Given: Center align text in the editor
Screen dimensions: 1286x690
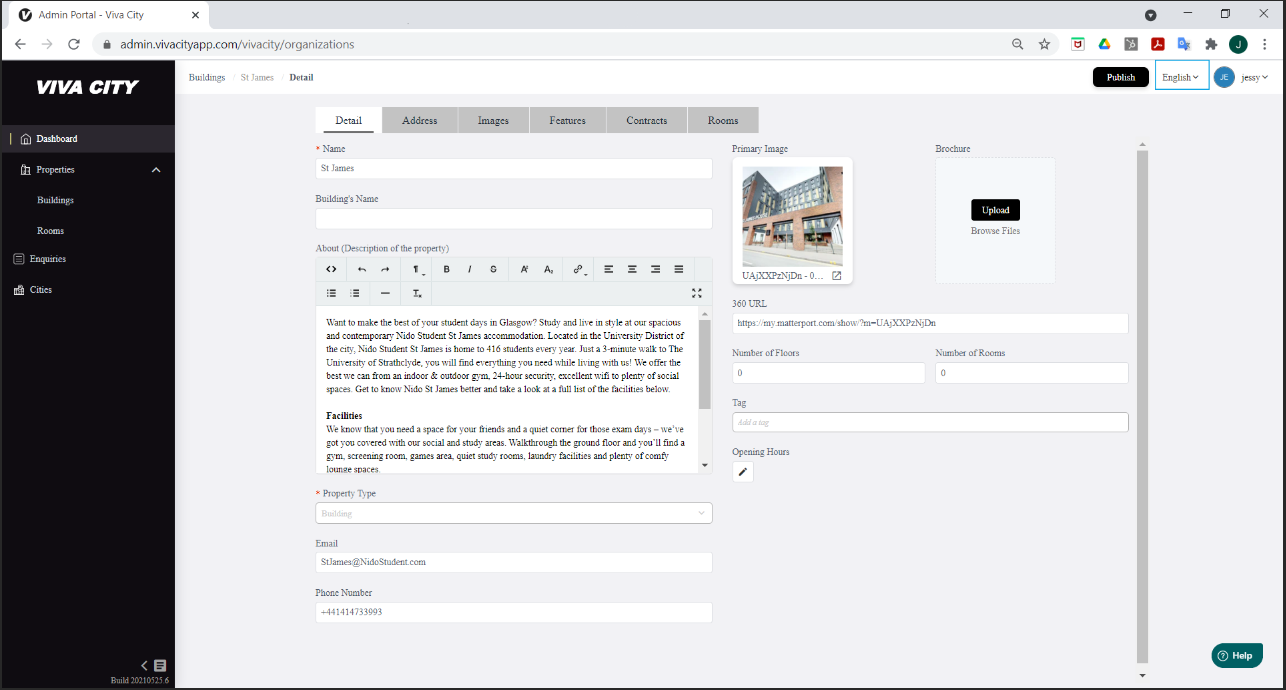Looking at the screenshot, I should click(x=632, y=269).
